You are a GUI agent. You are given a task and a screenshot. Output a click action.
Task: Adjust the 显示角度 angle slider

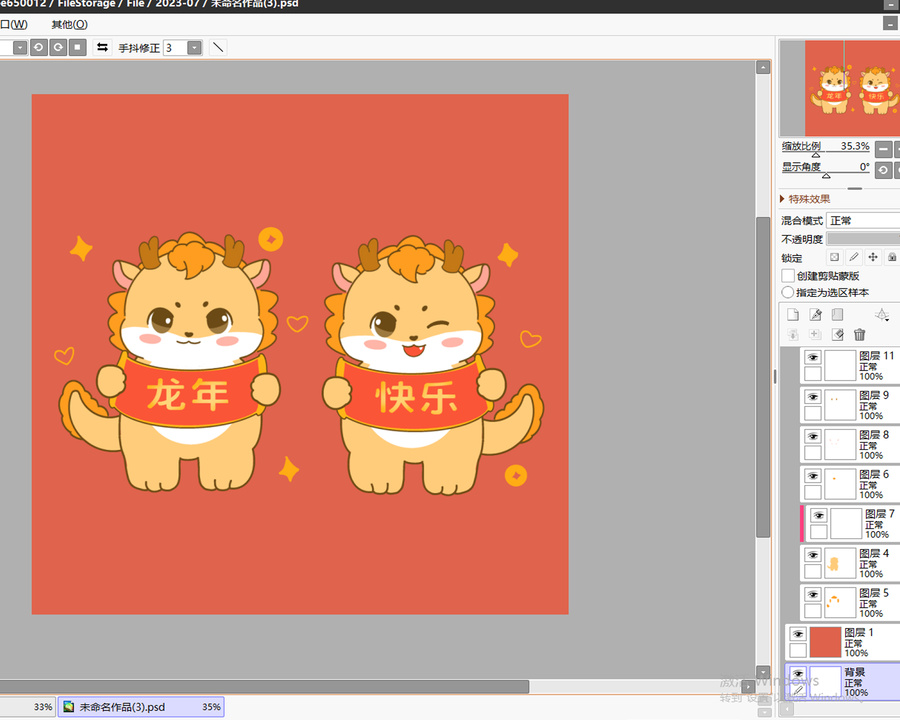point(826,175)
